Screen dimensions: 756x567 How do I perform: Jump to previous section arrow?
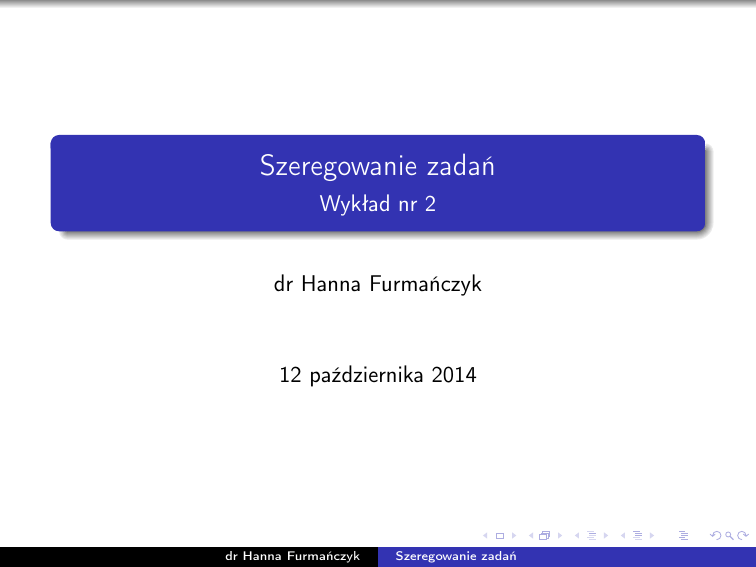621,537
